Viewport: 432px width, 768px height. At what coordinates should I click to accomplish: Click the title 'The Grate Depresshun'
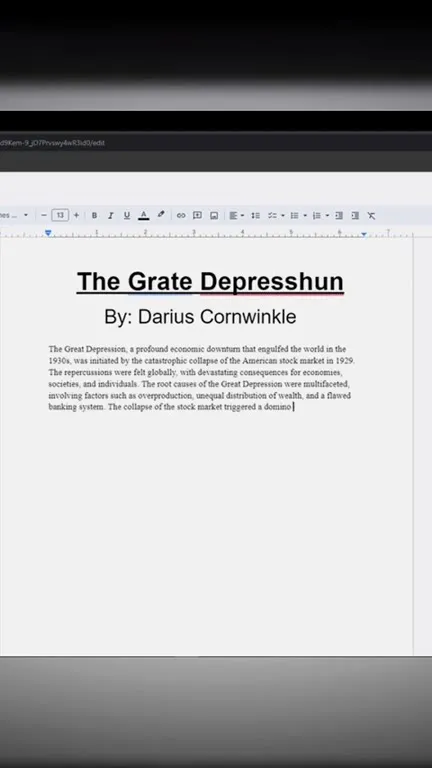pos(210,282)
